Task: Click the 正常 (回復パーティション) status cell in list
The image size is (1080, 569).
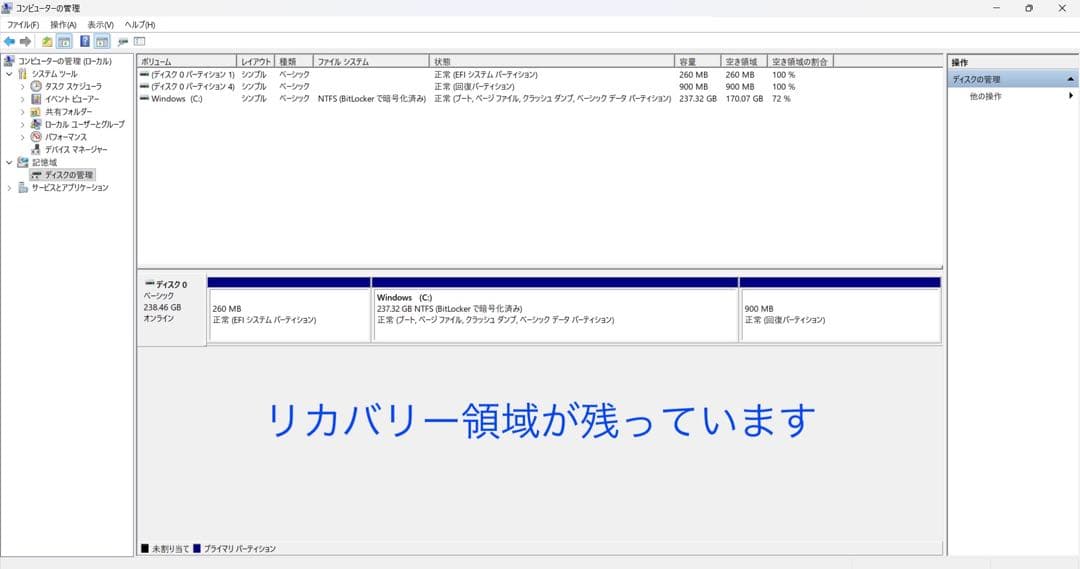Action: (x=475, y=87)
